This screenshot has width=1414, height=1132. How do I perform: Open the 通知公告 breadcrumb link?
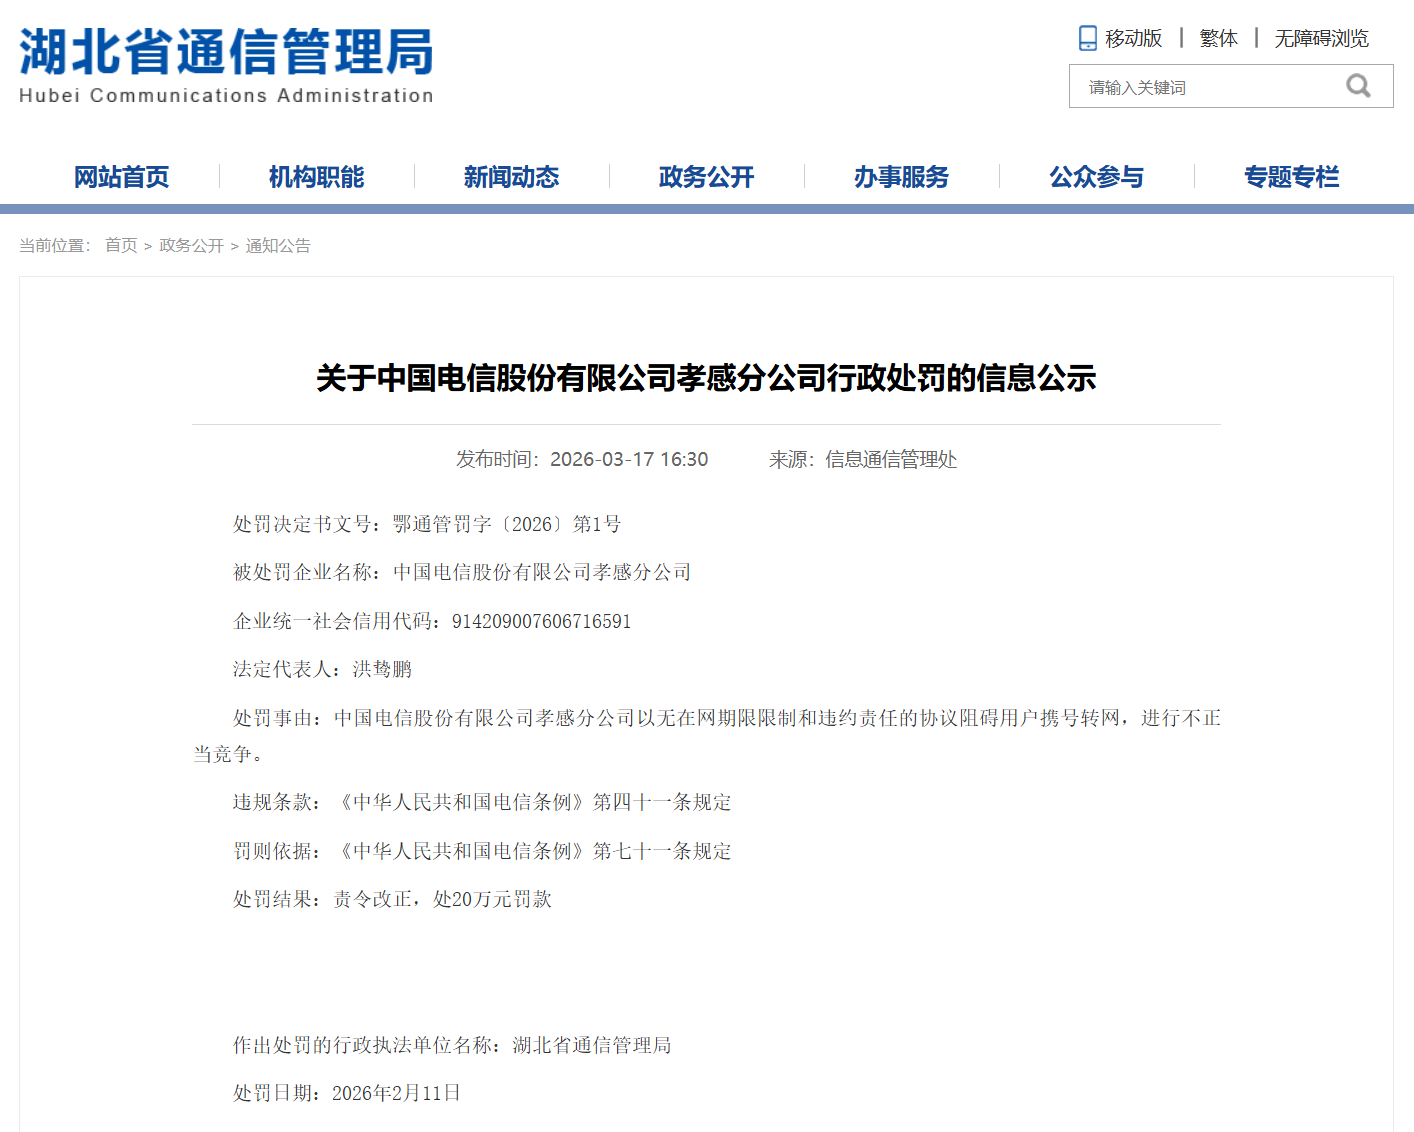tap(278, 246)
